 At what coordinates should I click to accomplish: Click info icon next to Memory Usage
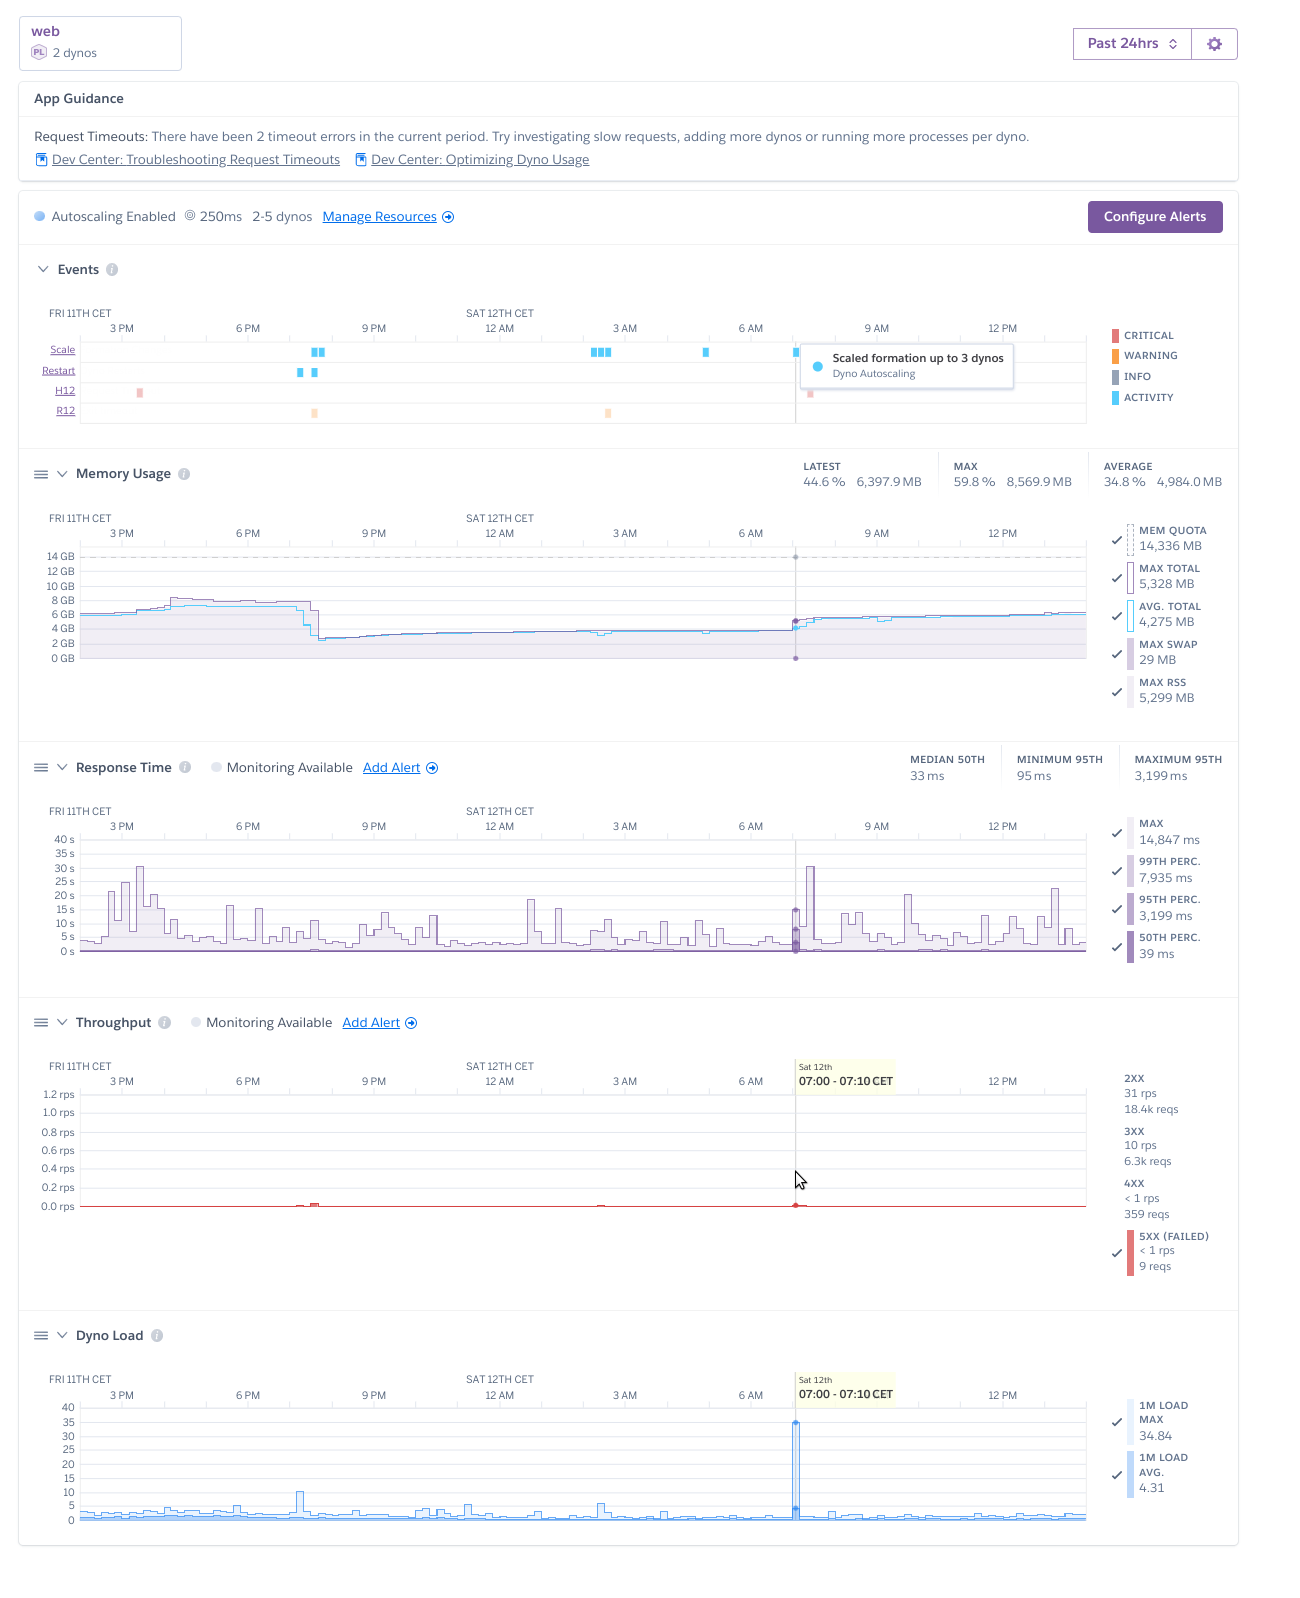[x=184, y=474]
